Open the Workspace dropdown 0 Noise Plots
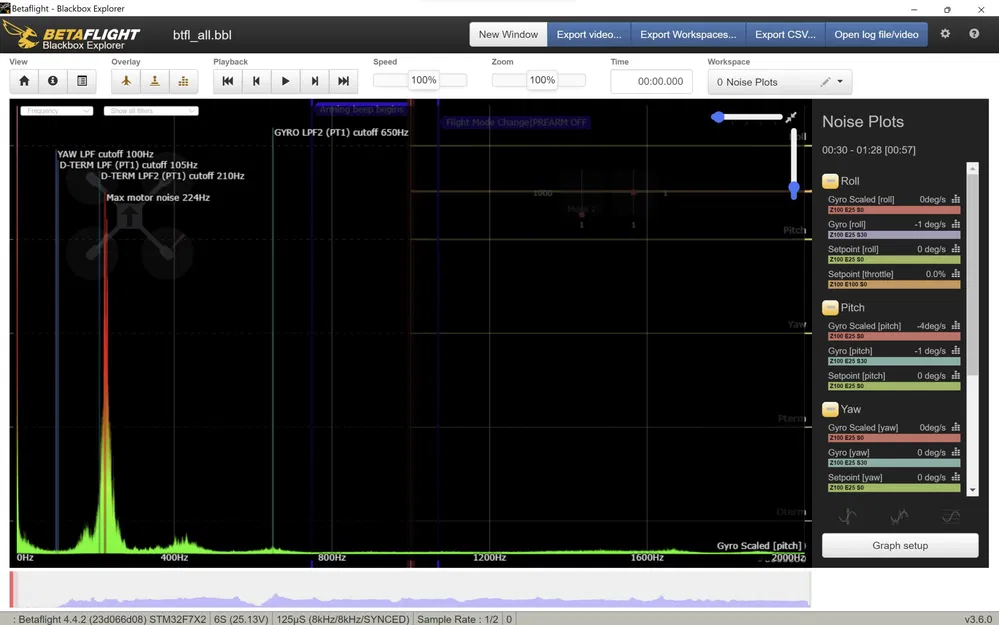 pos(779,82)
